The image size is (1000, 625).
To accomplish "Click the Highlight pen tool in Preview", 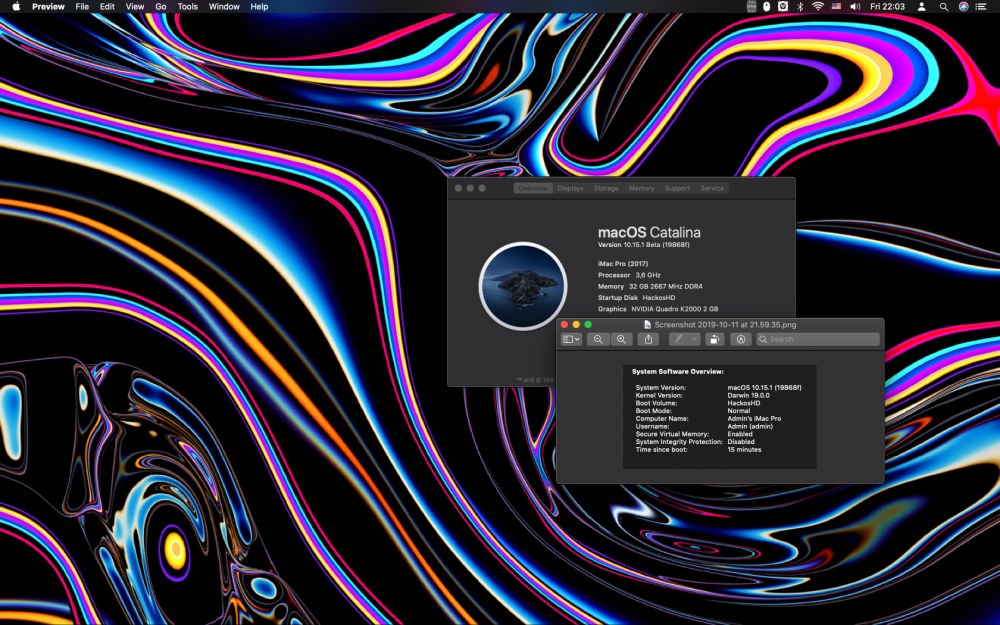I will [x=679, y=339].
